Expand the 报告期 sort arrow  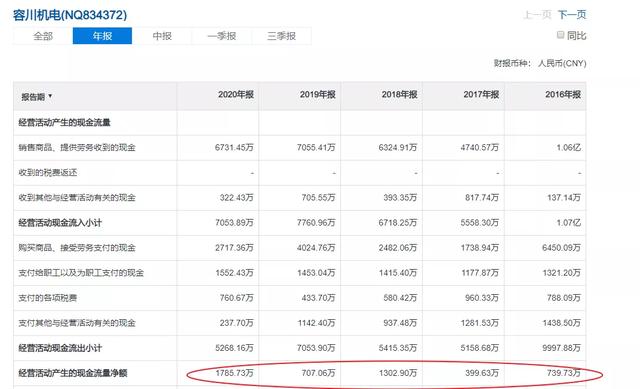[50, 96]
